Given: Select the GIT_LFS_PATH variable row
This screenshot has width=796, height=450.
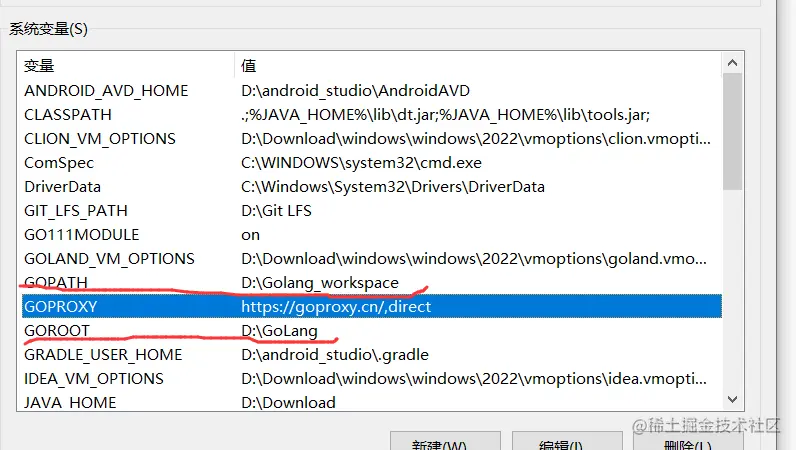Looking at the screenshot, I should 372,210.
